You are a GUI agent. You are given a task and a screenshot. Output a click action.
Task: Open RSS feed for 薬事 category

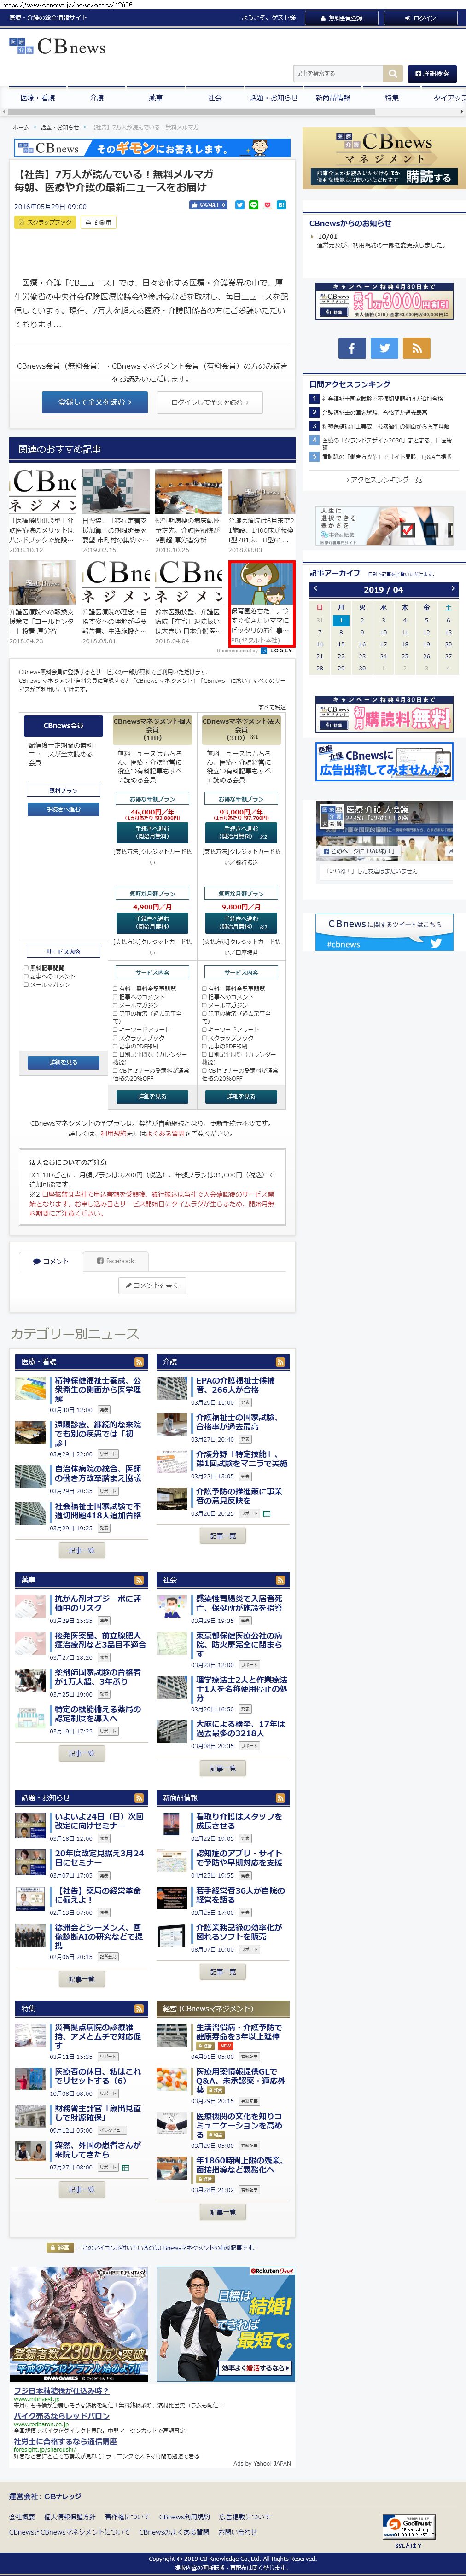(x=139, y=1579)
